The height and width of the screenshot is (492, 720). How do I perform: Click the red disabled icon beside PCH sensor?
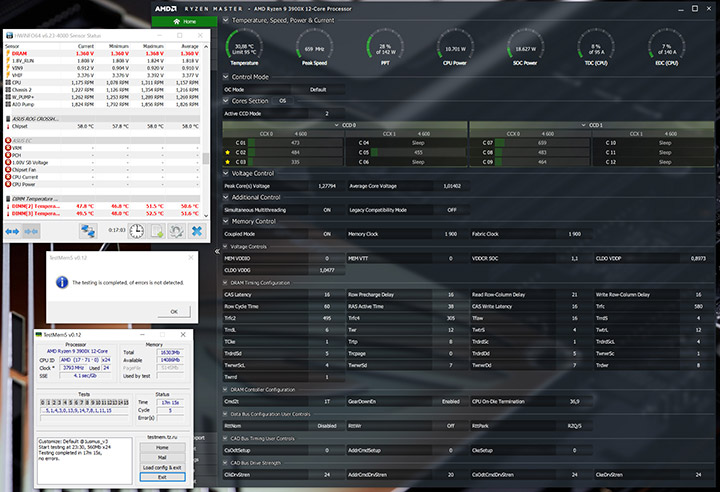point(8,155)
